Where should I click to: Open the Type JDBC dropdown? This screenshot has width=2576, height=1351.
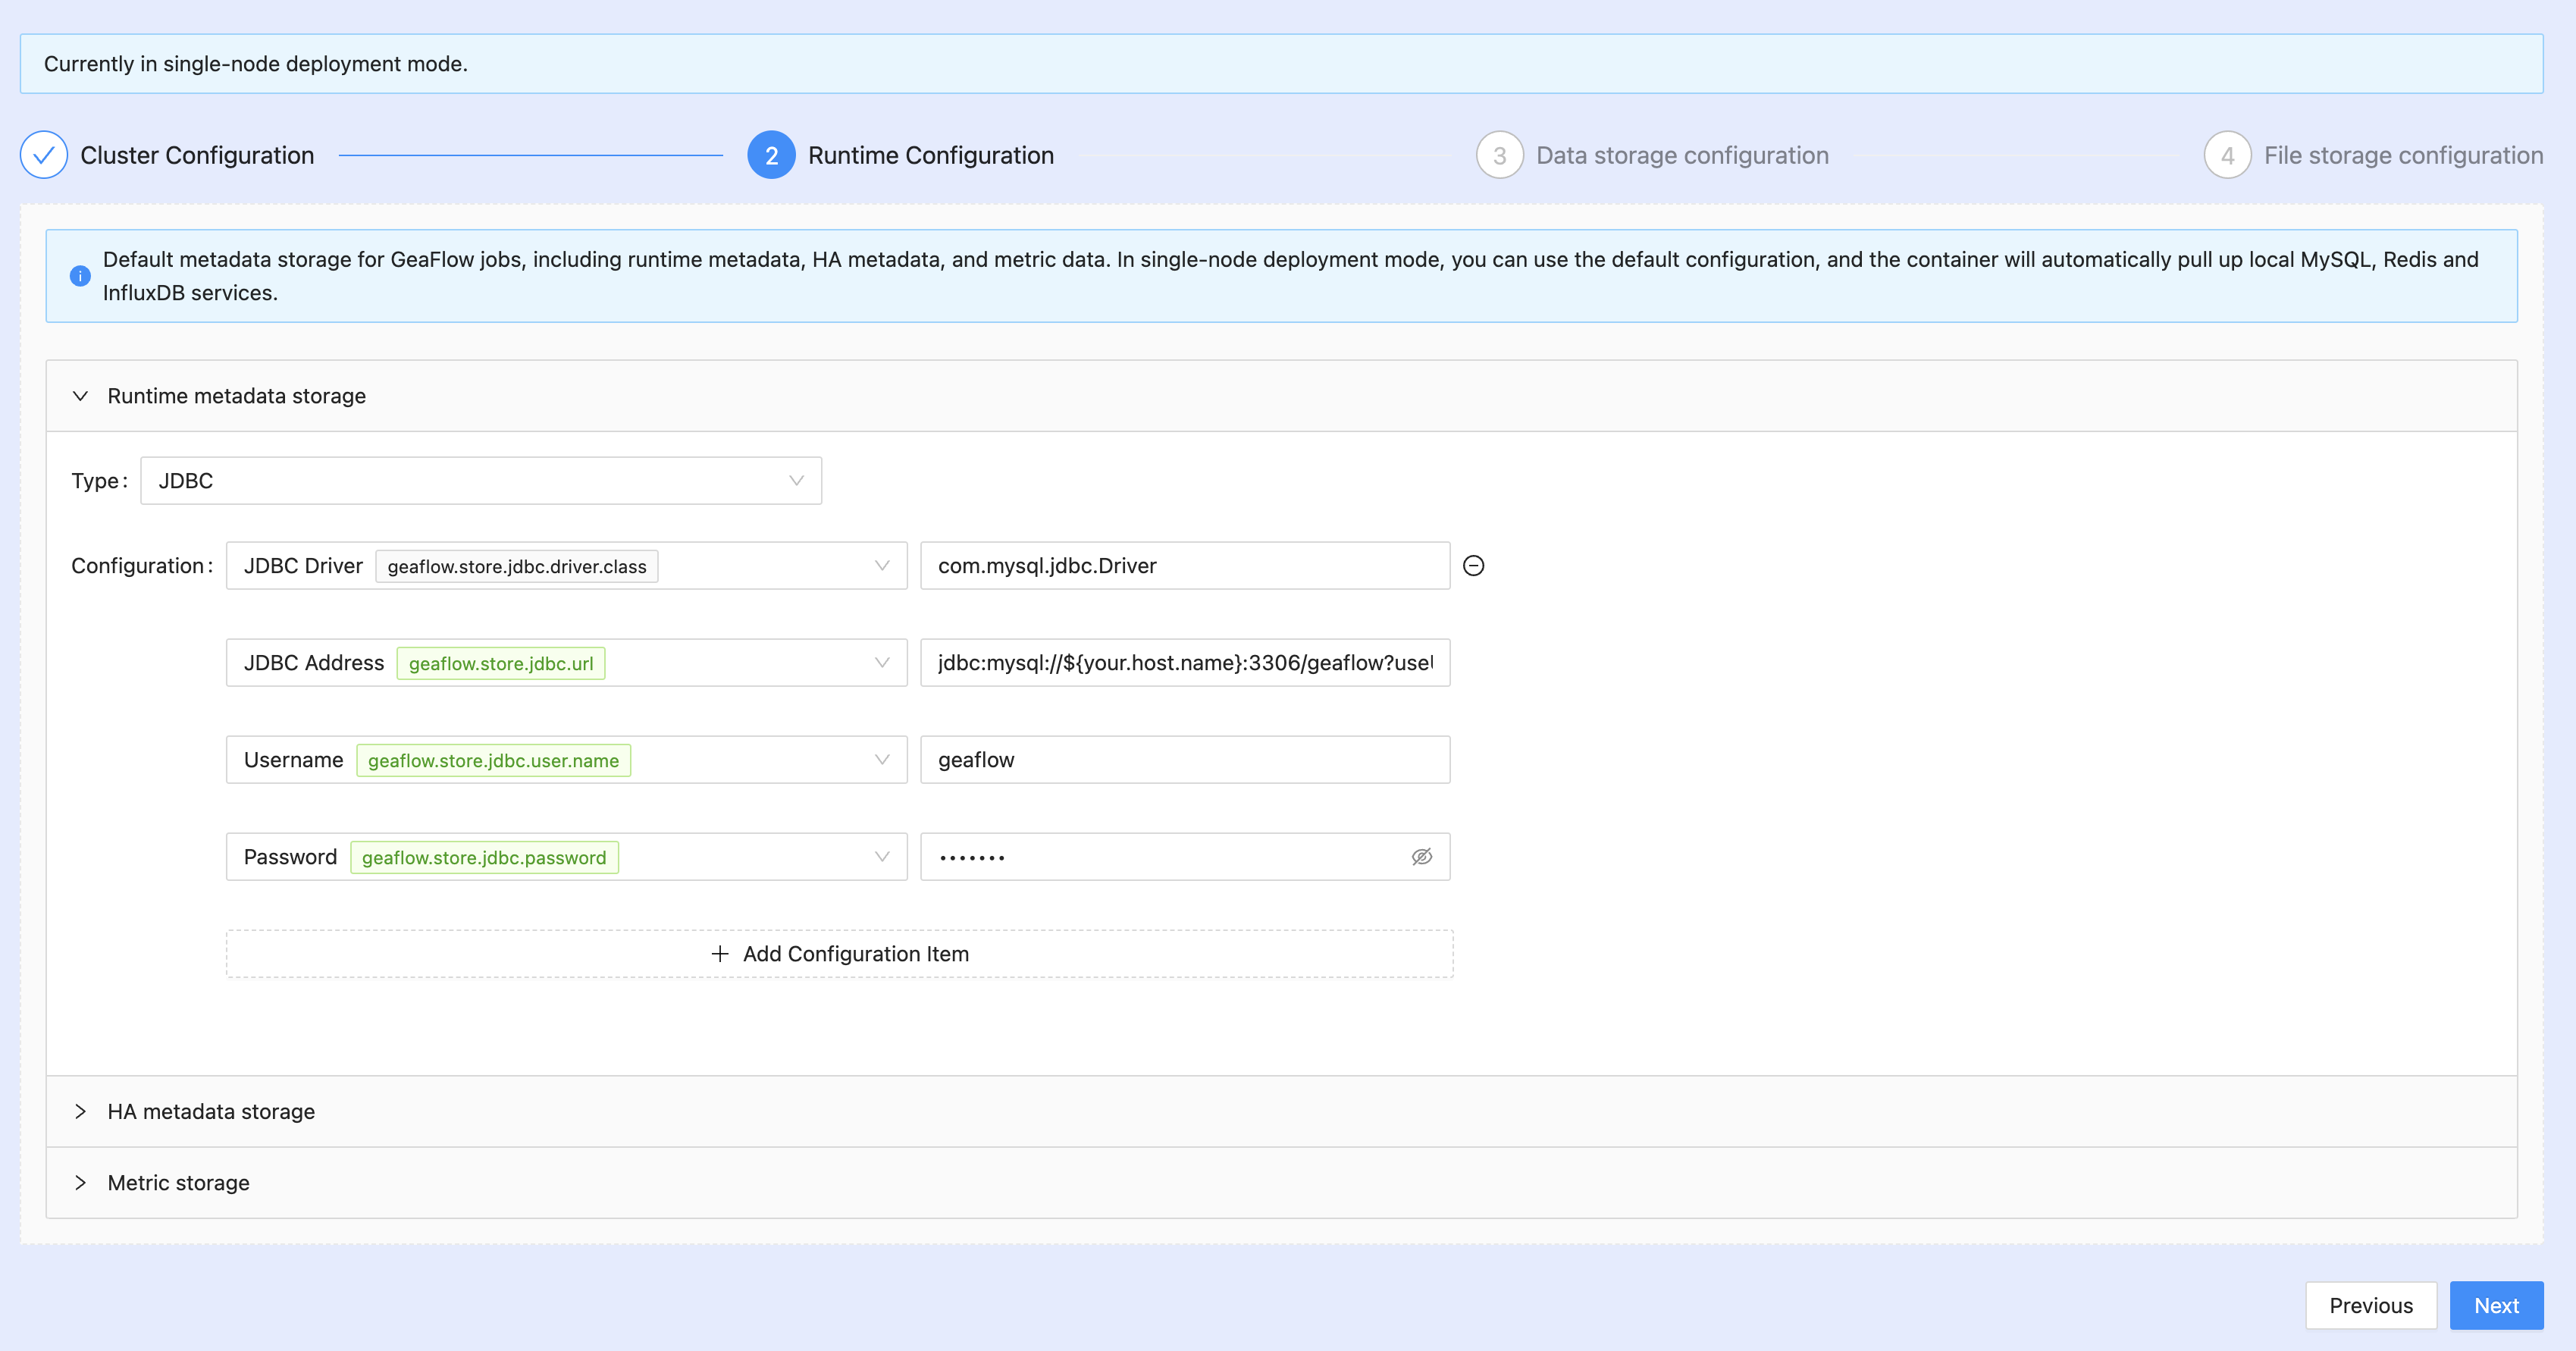[x=480, y=481]
